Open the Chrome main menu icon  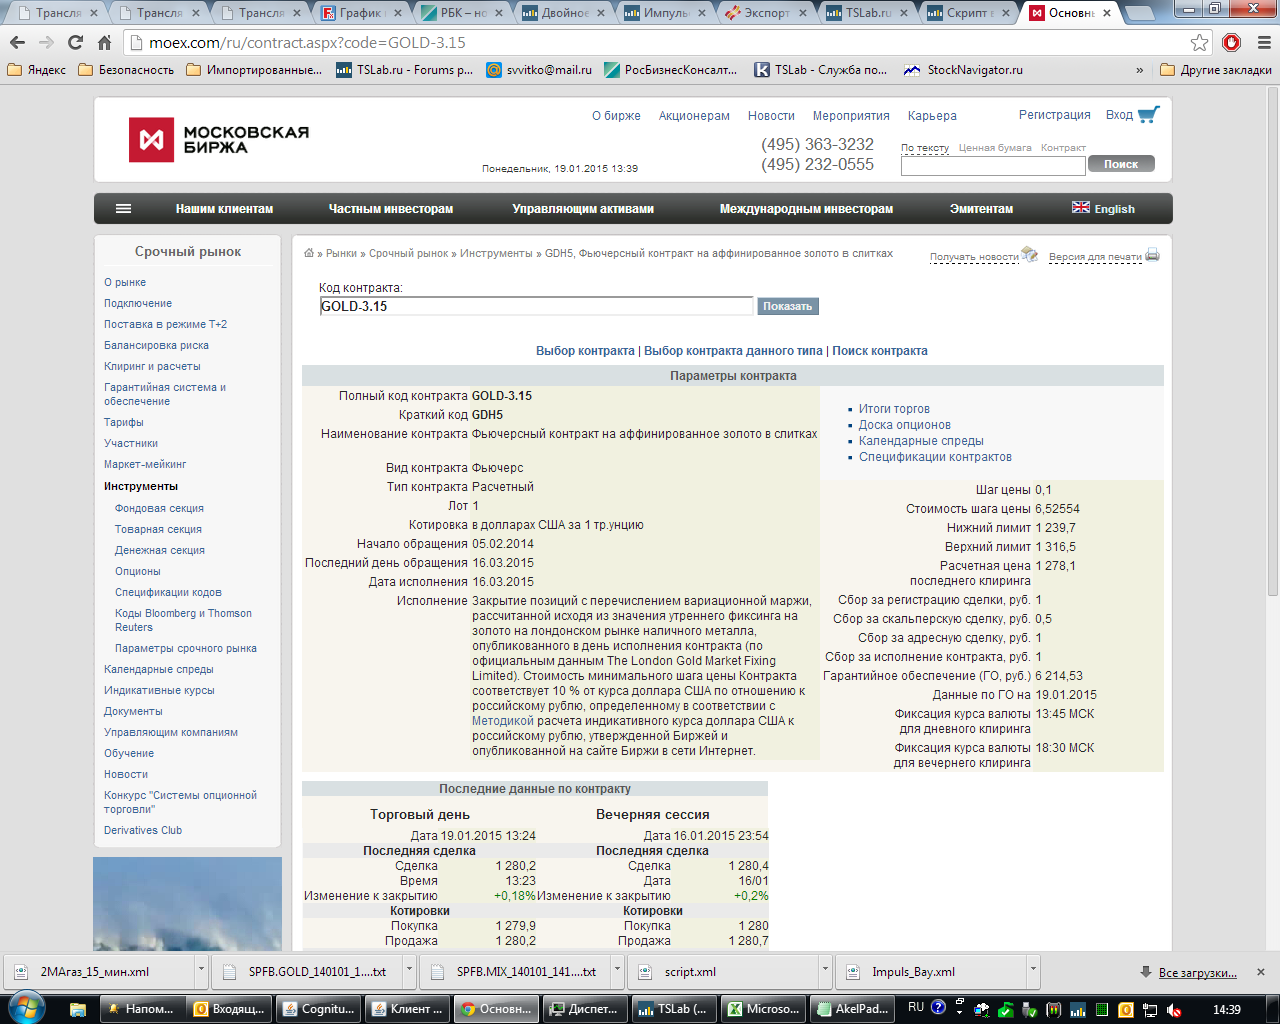(x=1263, y=42)
